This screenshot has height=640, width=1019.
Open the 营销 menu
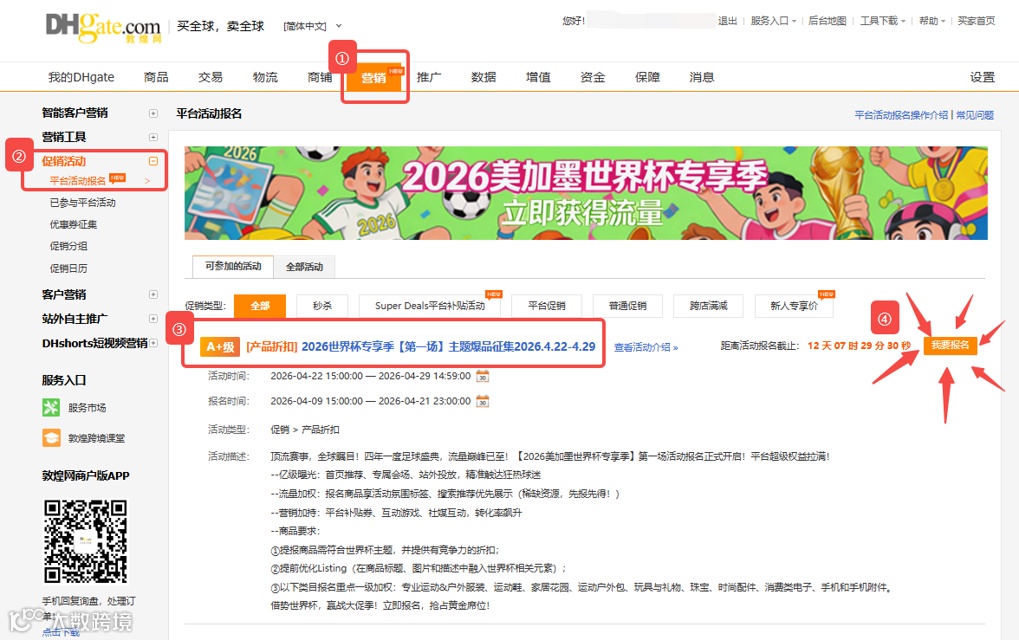[374, 78]
